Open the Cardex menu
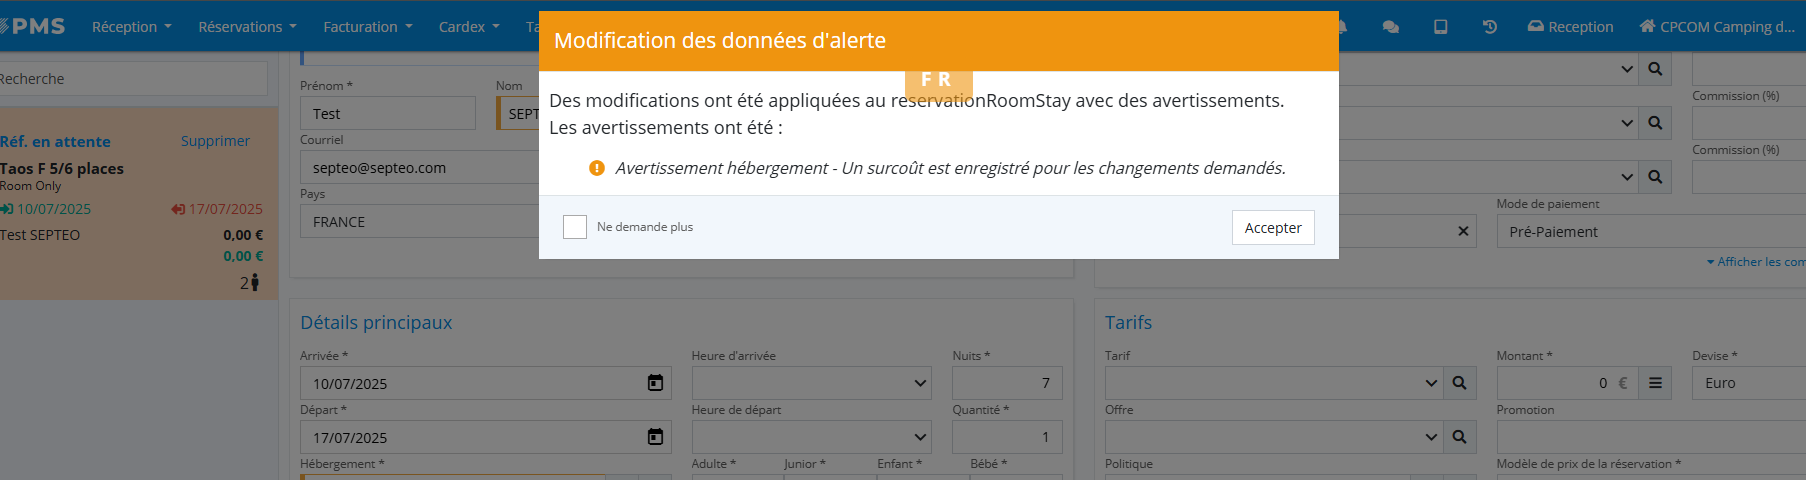1806x480 pixels. [x=468, y=27]
